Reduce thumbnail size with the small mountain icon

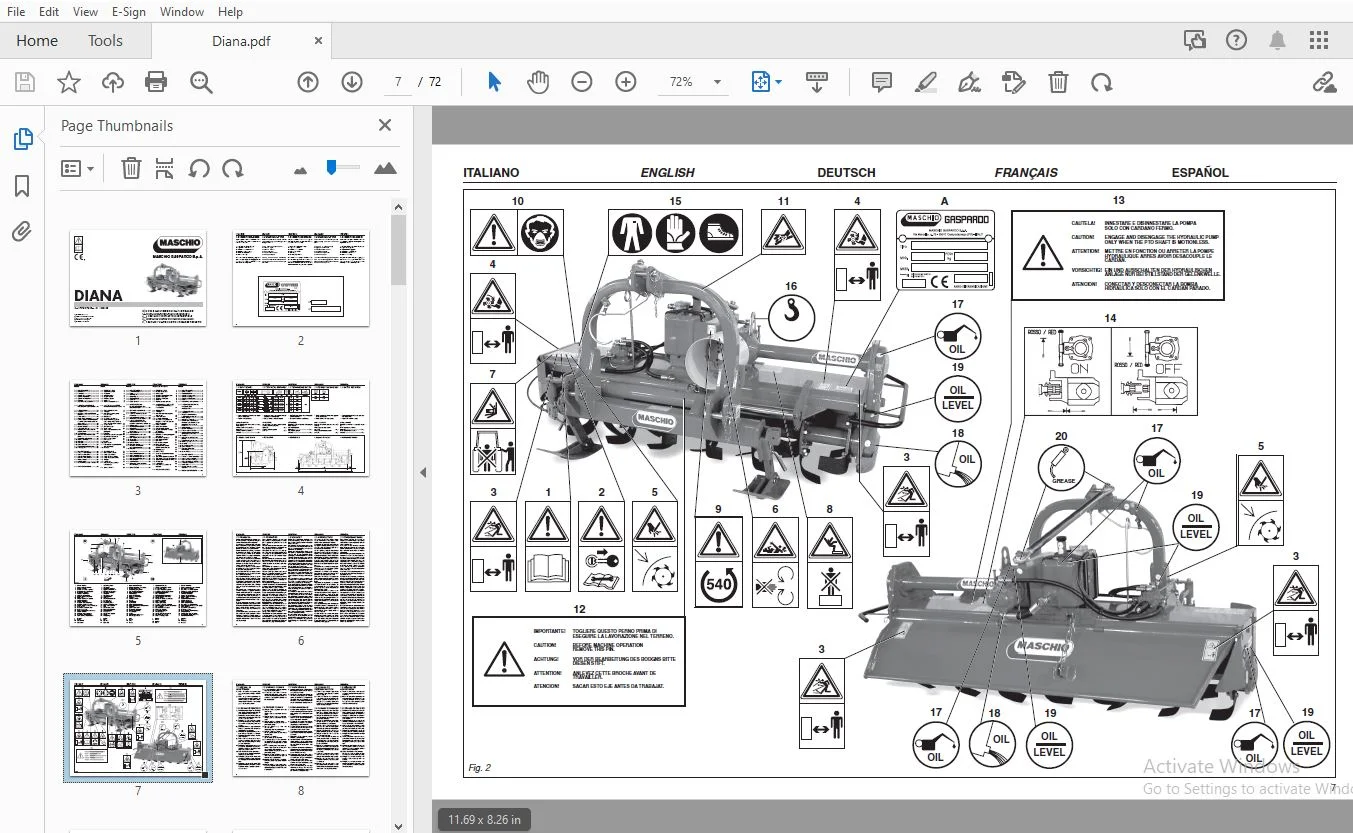coord(300,170)
